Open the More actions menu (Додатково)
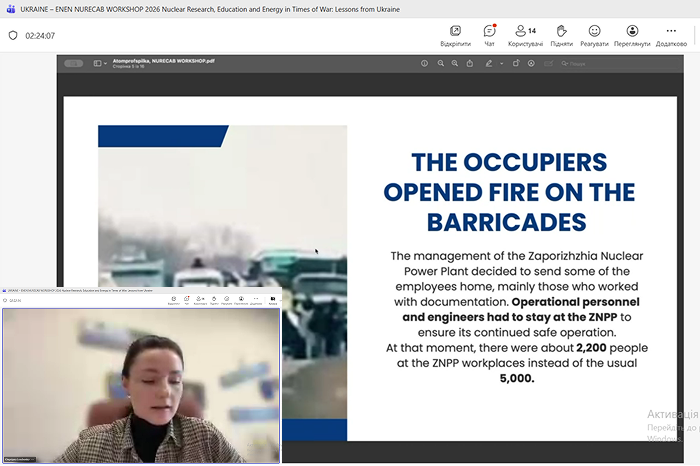 [671, 35]
